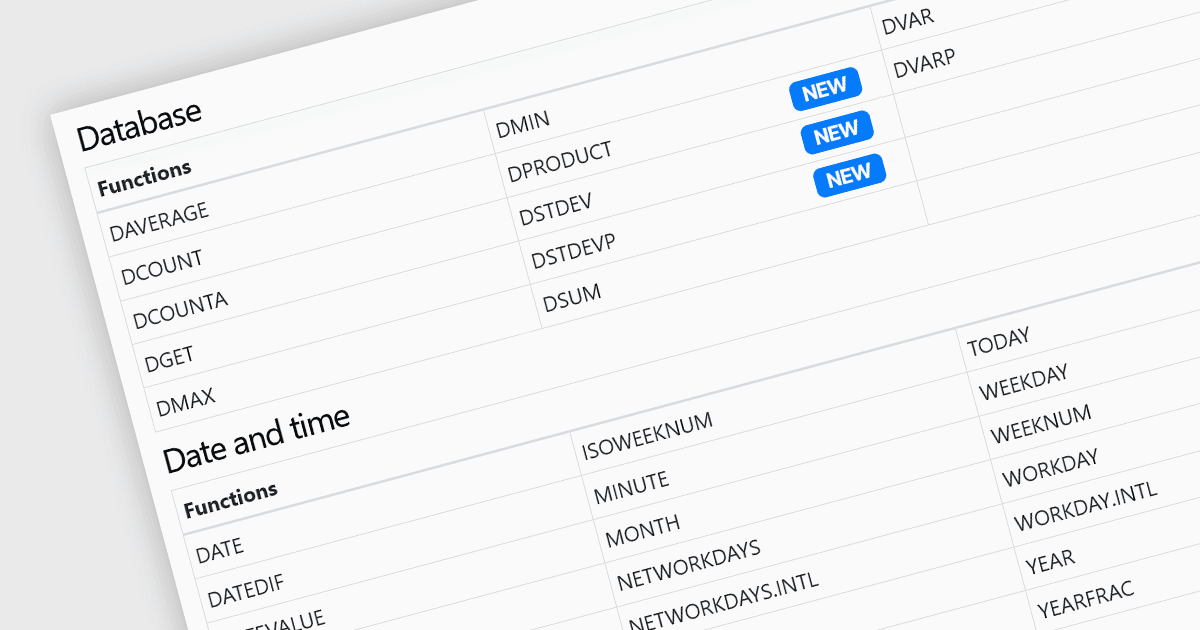This screenshot has width=1200, height=630.
Task: Click the DVARP function name
Action: 925,64
